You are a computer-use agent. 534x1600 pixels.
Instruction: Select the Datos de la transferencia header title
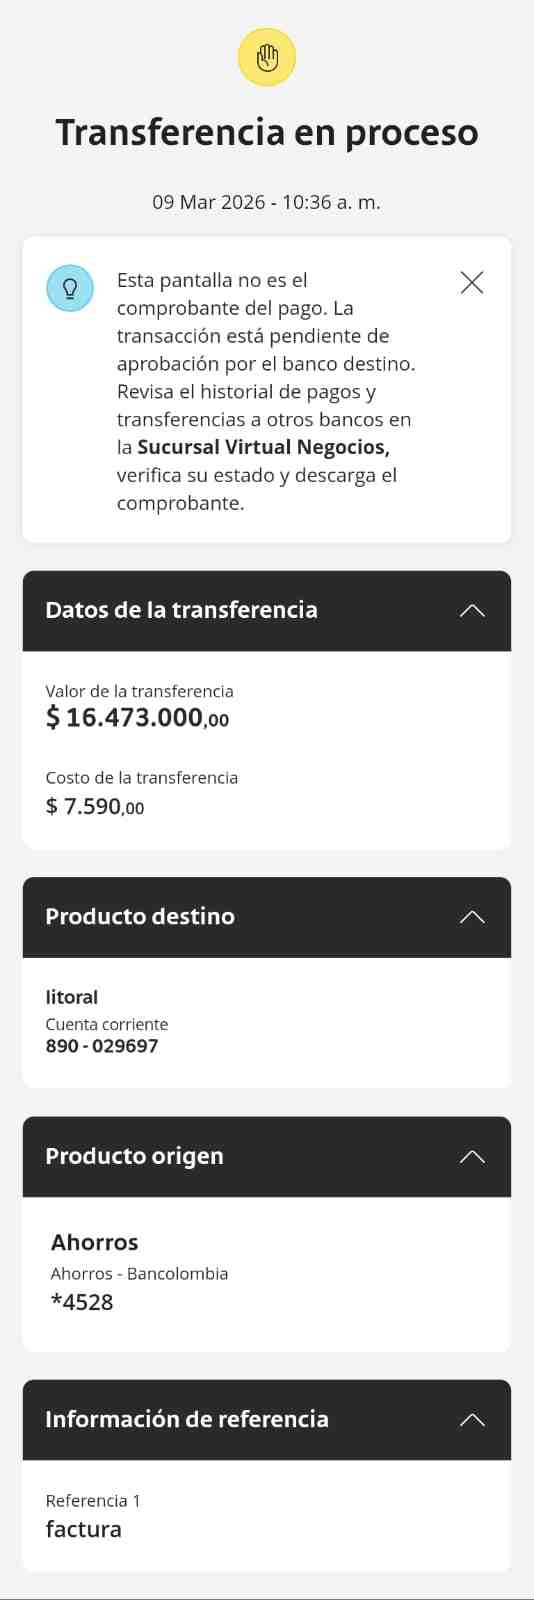tap(181, 610)
